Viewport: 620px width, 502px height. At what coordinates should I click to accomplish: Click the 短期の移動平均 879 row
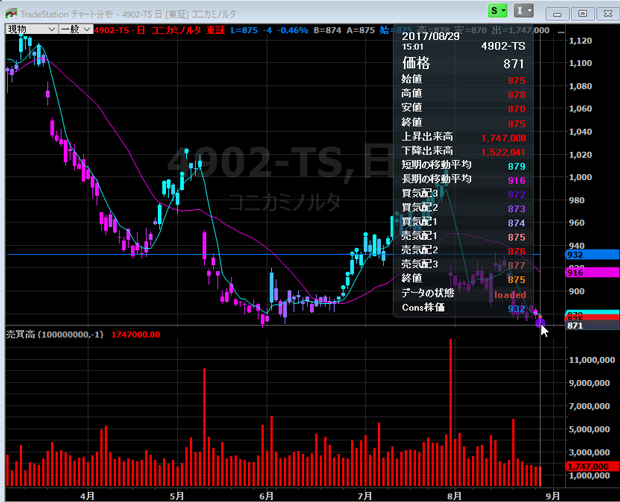463,166
